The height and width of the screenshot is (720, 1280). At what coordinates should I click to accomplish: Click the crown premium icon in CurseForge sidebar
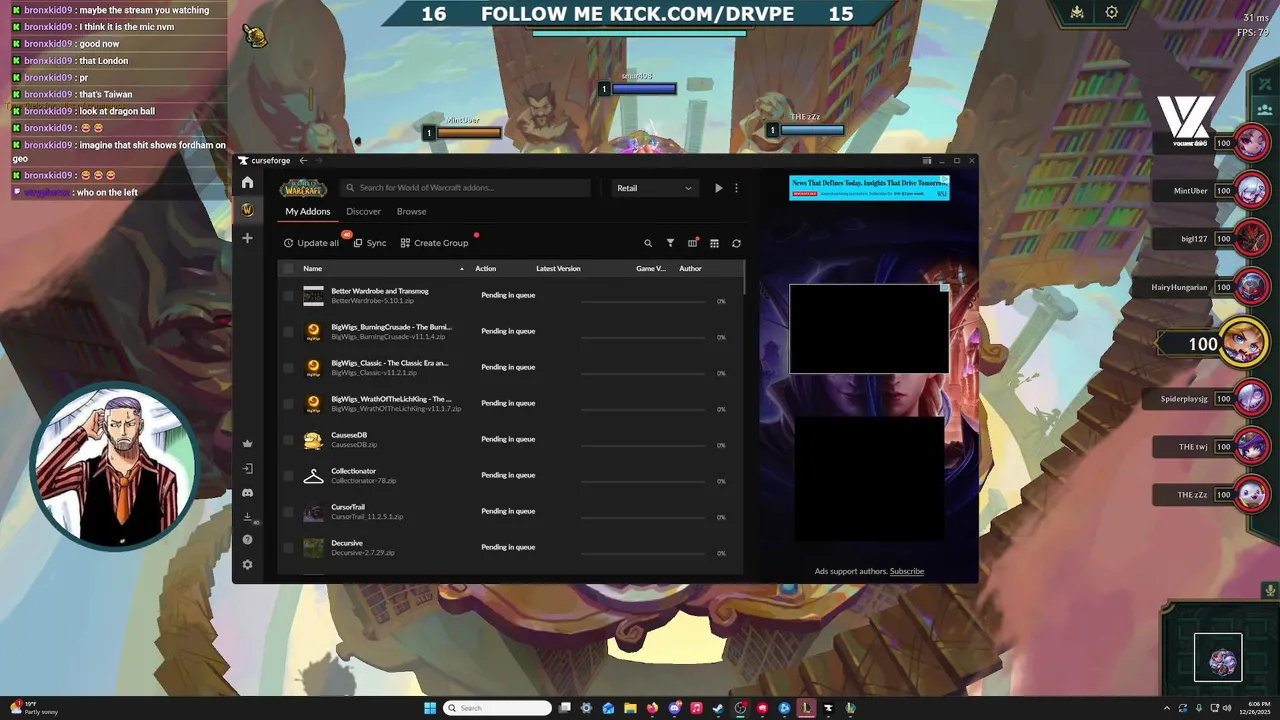coord(247,444)
